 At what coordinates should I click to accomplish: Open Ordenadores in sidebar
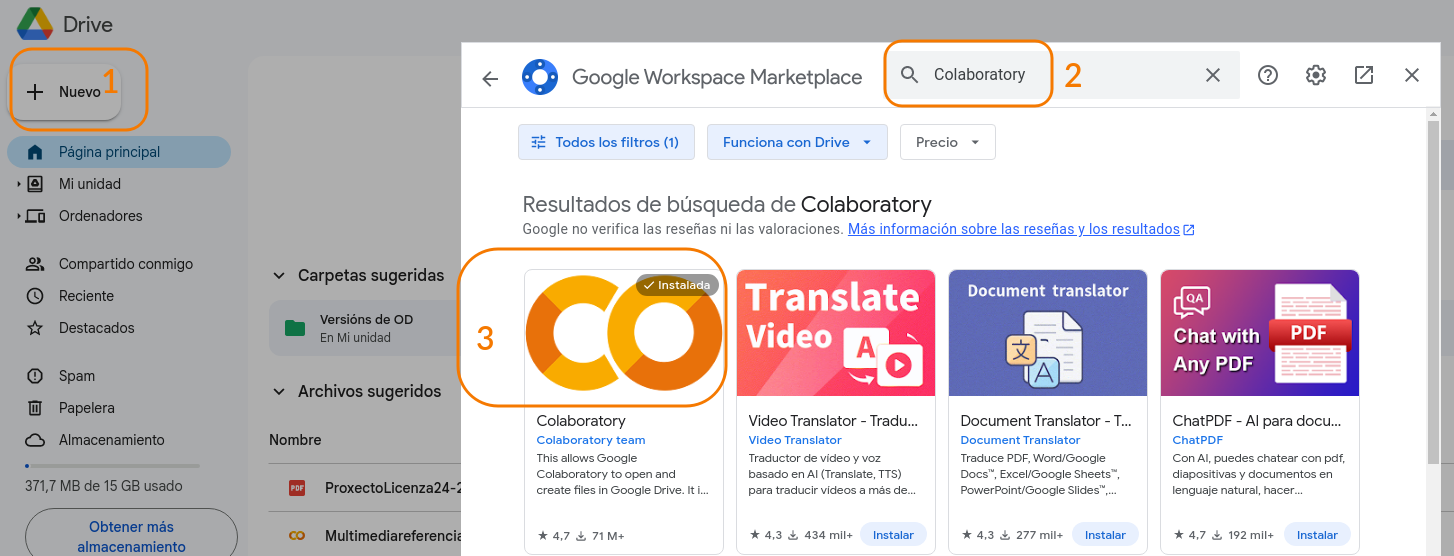[101, 216]
